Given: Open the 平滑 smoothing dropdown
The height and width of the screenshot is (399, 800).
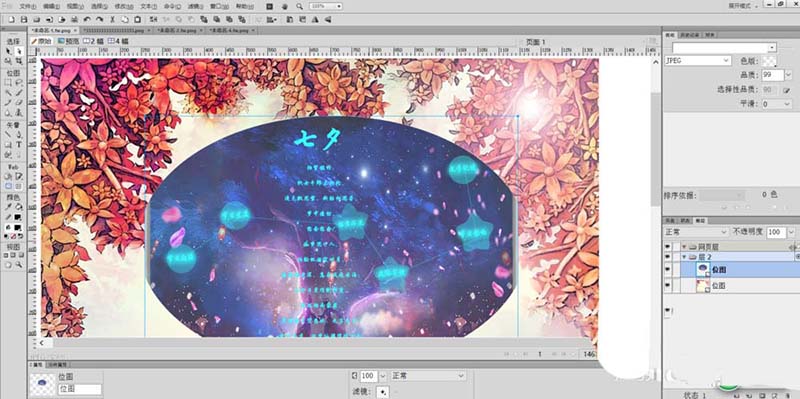Looking at the screenshot, I should click(777, 104).
